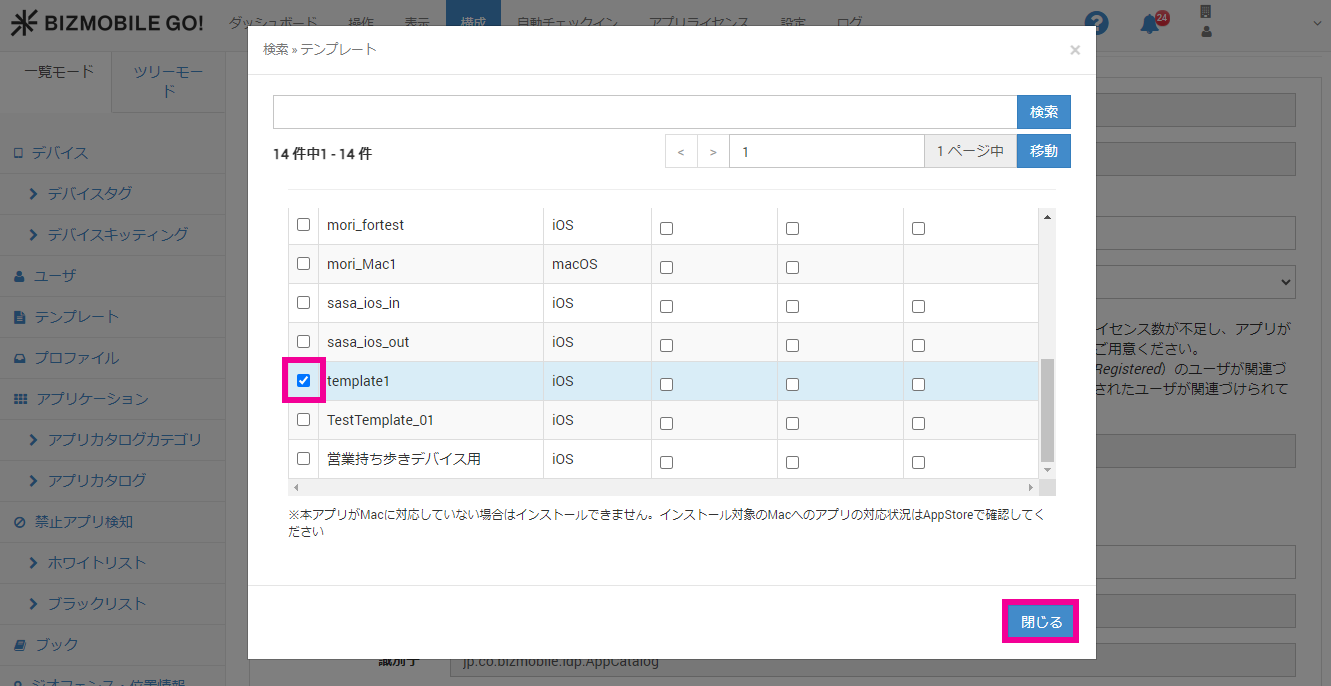The width and height of the screenshot is (1331, 686).
Task: Click the BizMobile Go! logo
Action: (106, 24)
